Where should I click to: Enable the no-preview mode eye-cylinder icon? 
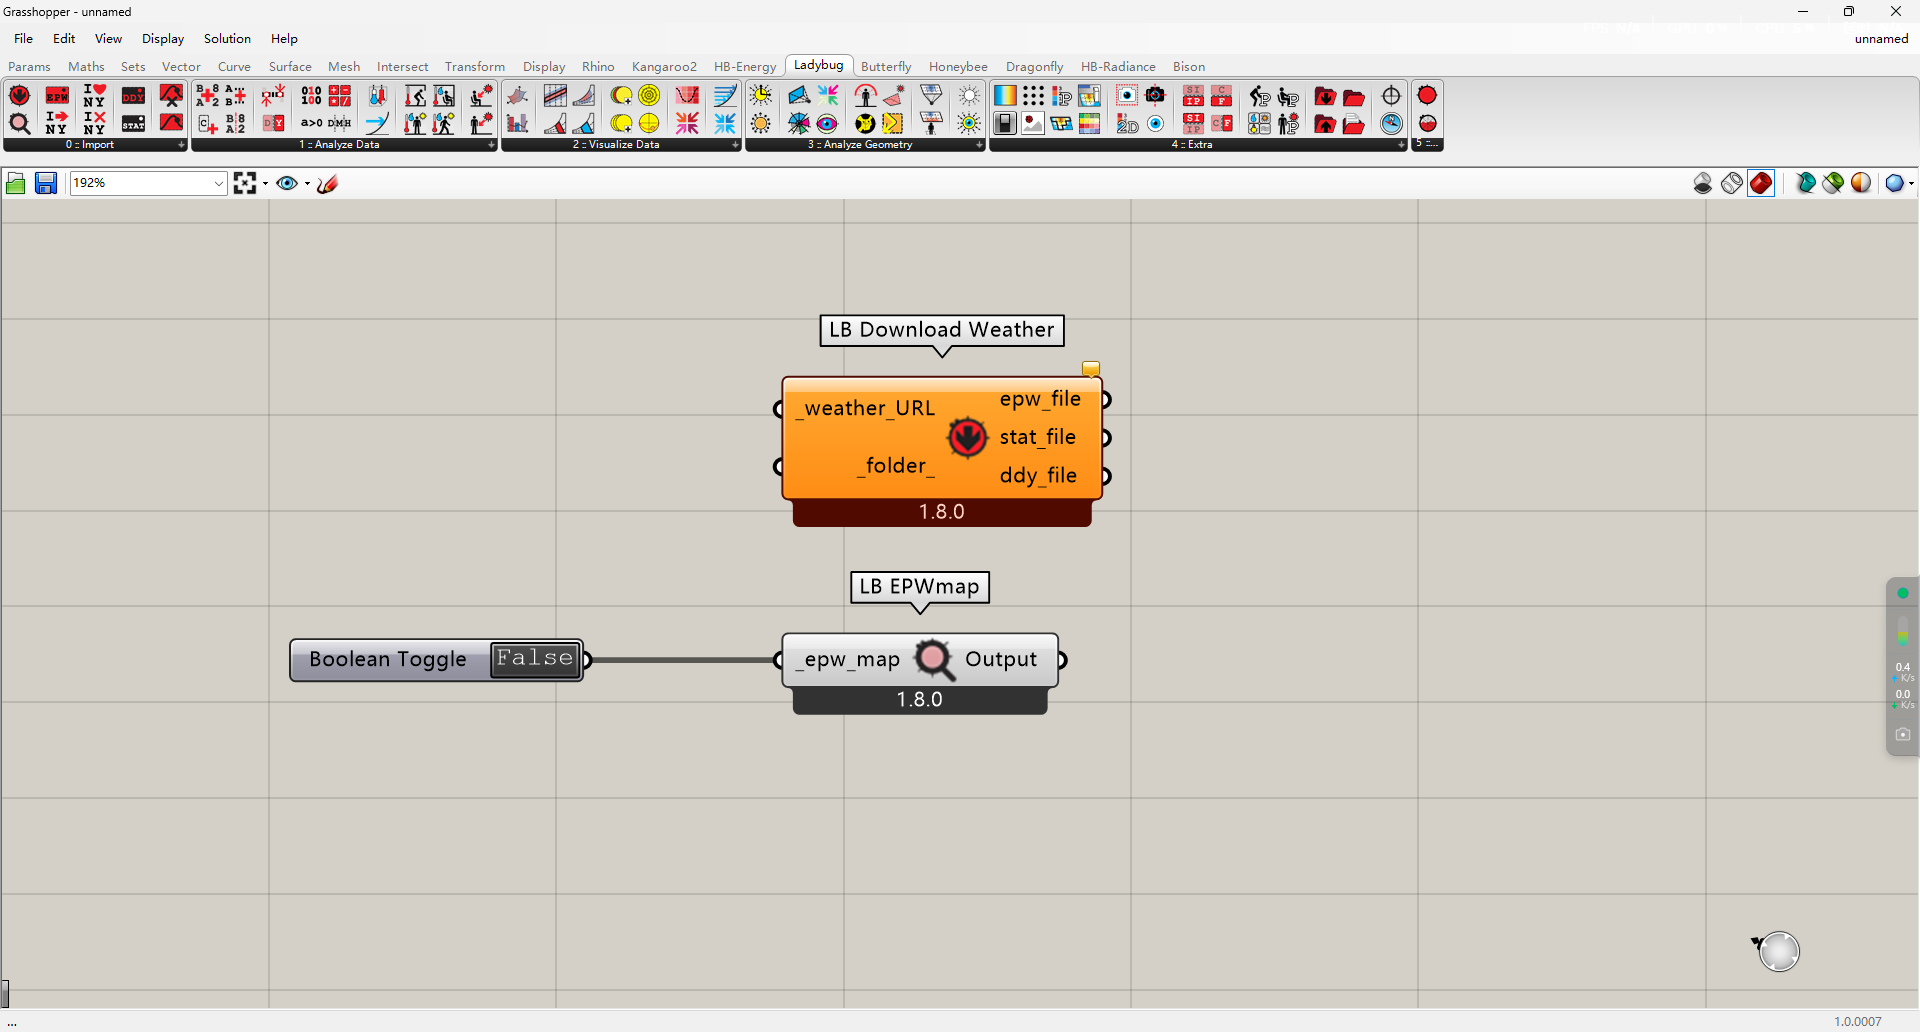[x=1703, y=183]
